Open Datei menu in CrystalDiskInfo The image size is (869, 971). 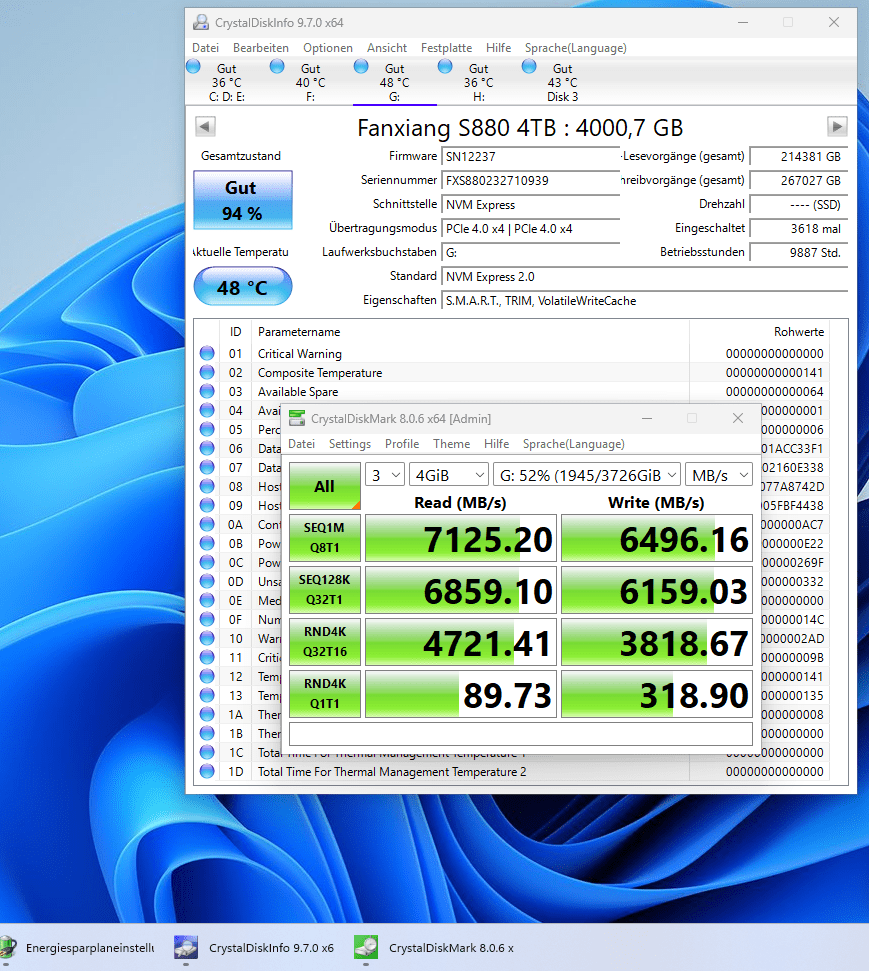click(x=206, y=48)
